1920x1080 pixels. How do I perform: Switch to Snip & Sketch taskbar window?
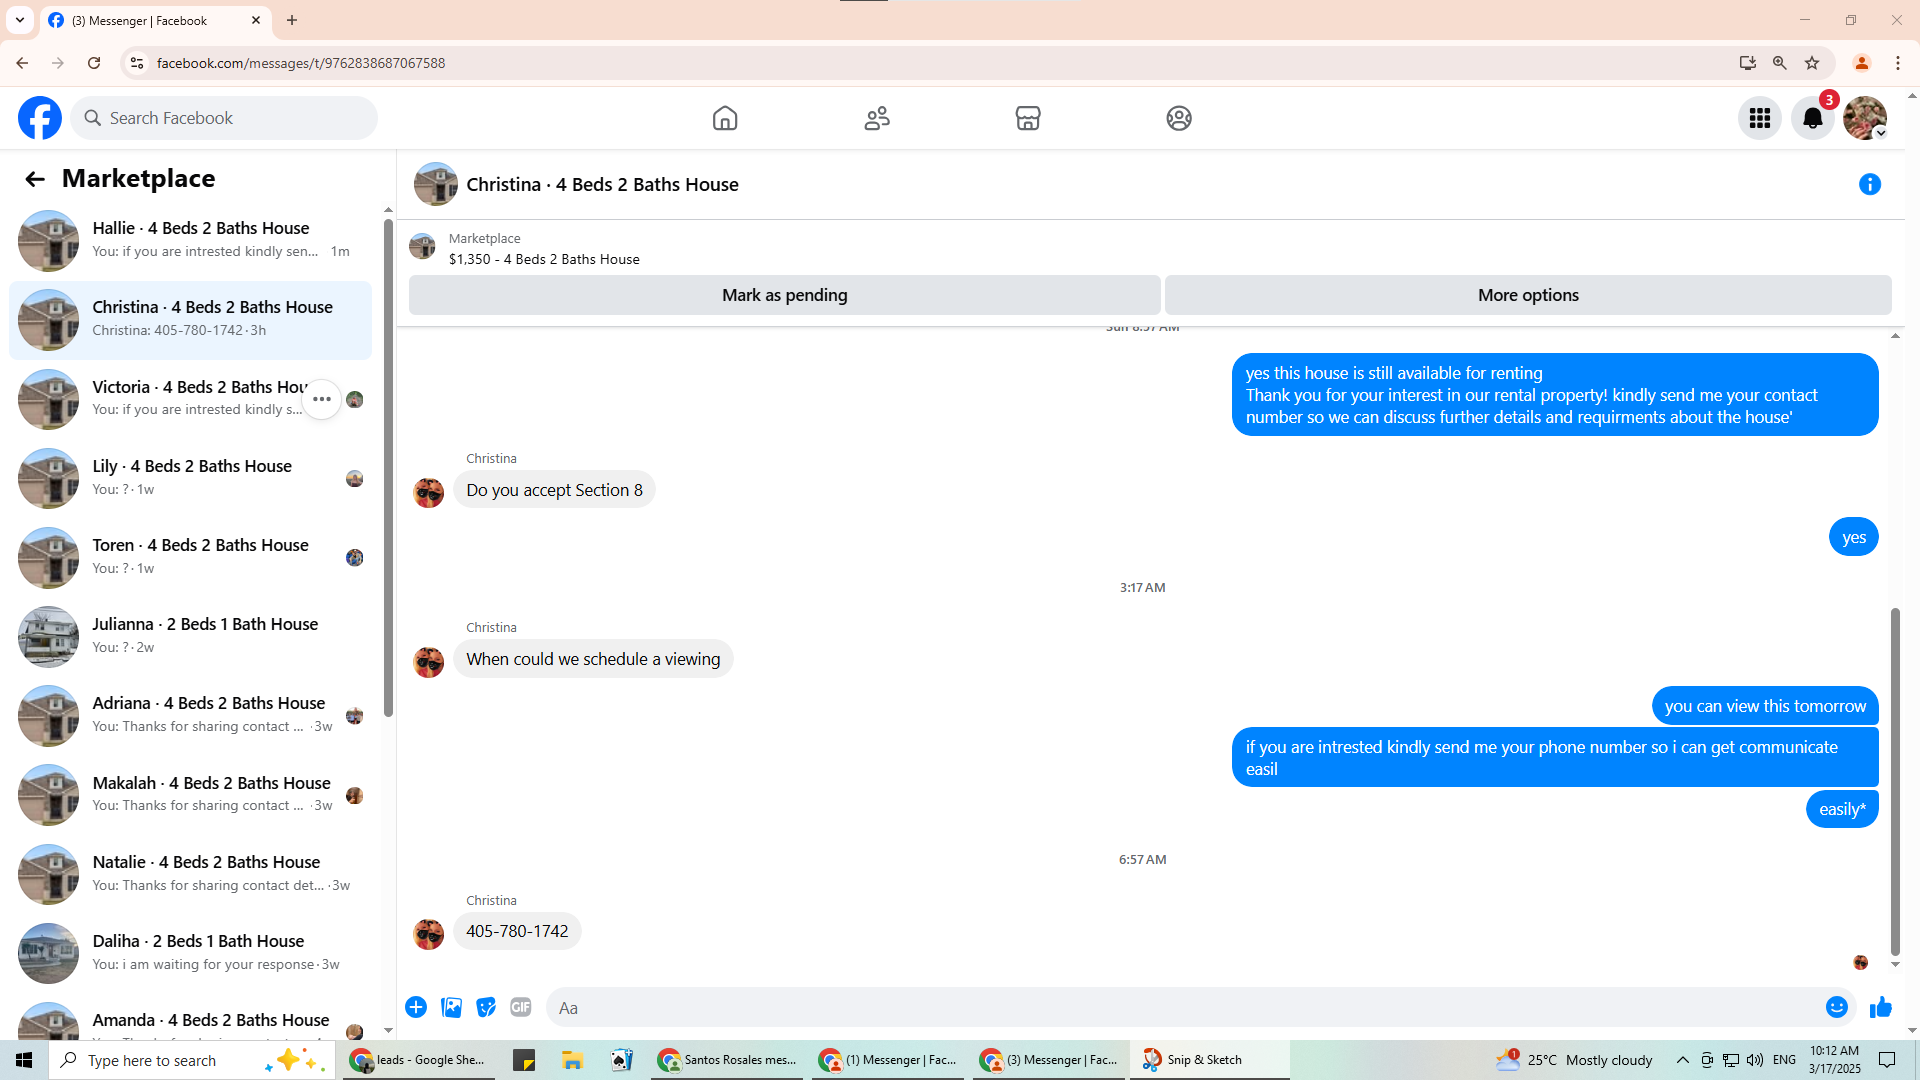(x=1209, y=1060)
